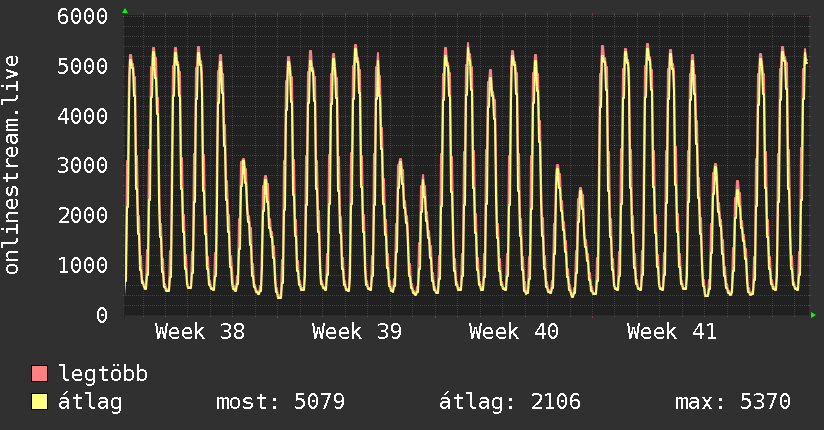Click the Week 40 axis label
824x430 pixels.
point(514,332)
